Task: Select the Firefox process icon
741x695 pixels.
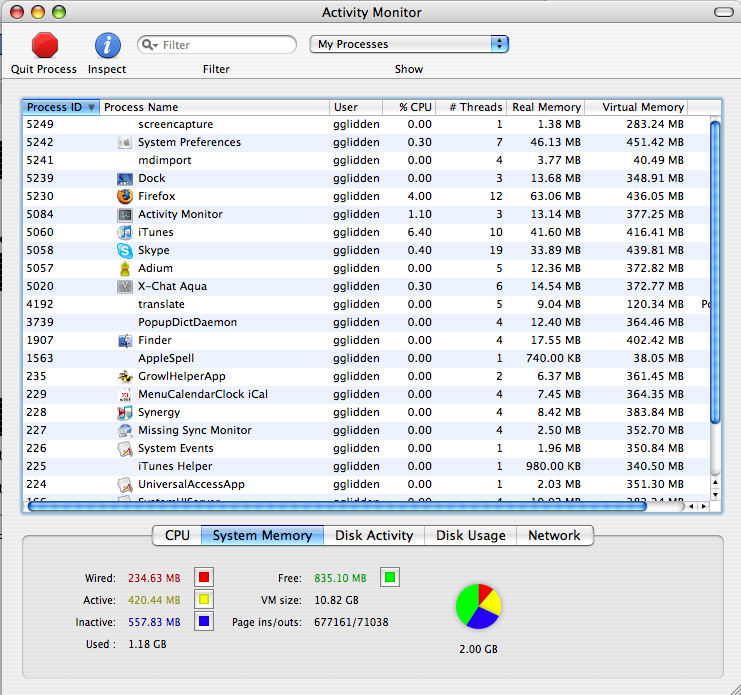Action: coord(125,196)
